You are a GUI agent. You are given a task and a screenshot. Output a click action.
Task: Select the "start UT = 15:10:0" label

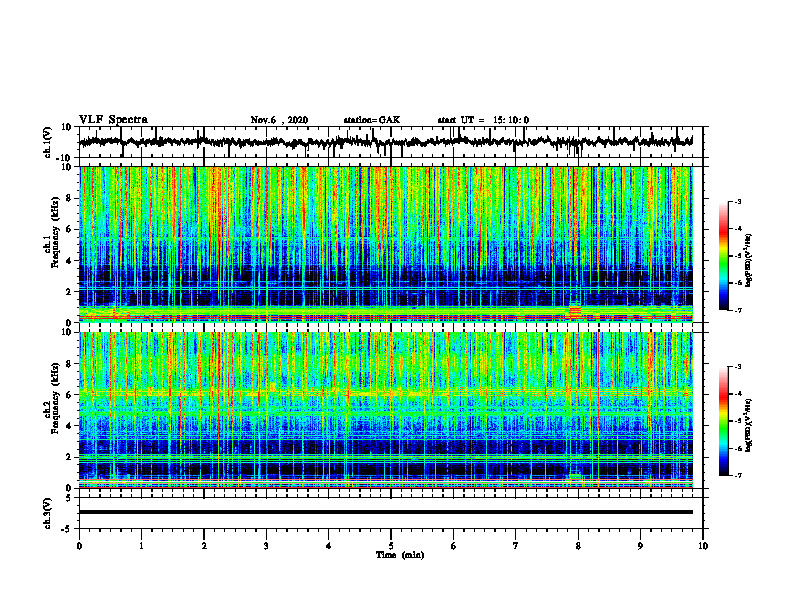pos(483,120)
